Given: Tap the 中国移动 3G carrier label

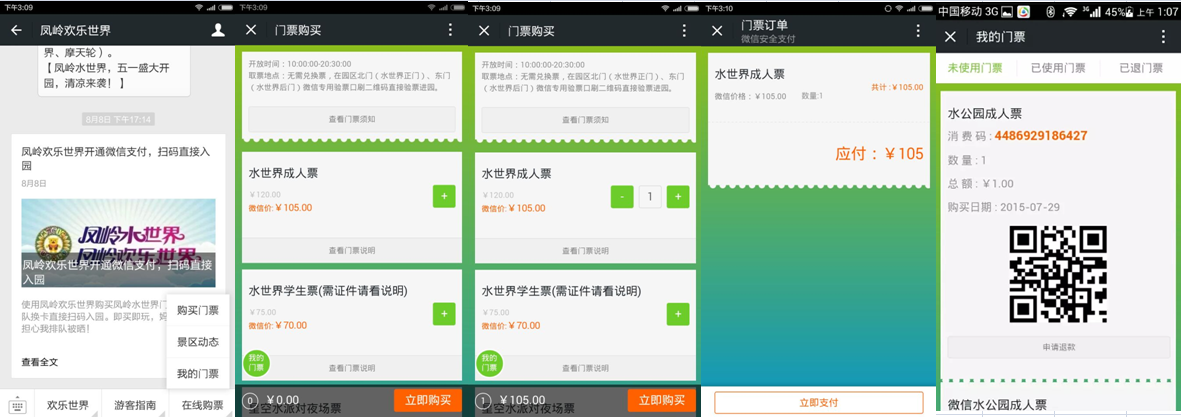Looking at the screenshot, I should pyautogui.click(x=968, y=12).
